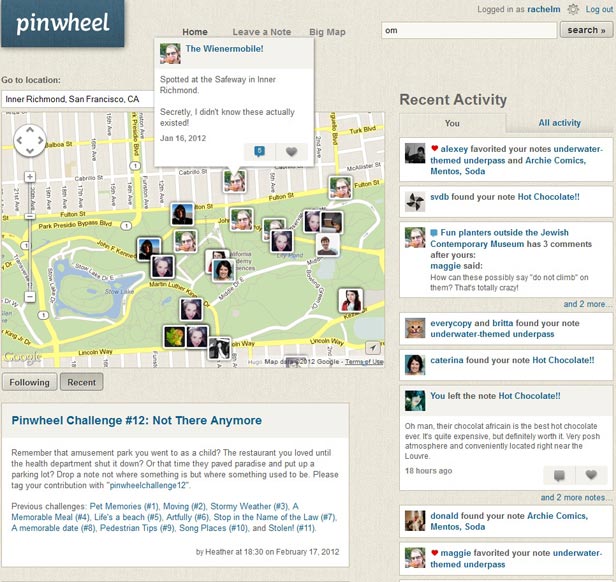Open britta user link
This screenshot has height=582, width=616.
pos(502,323)
